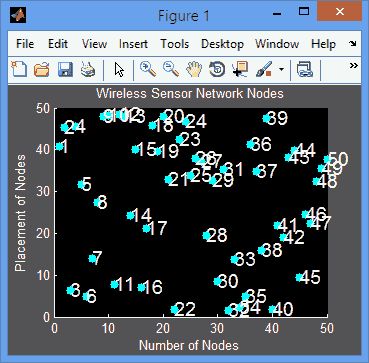
Task: Open the Brush tool color dropdown arrow
Action: 282,70
